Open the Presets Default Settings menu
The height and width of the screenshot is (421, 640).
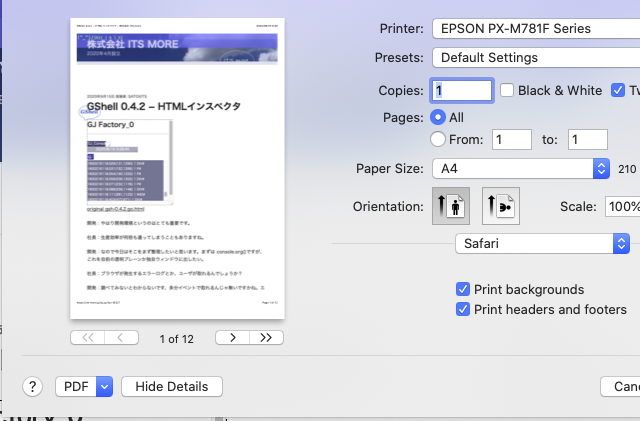tap(535, 57)
